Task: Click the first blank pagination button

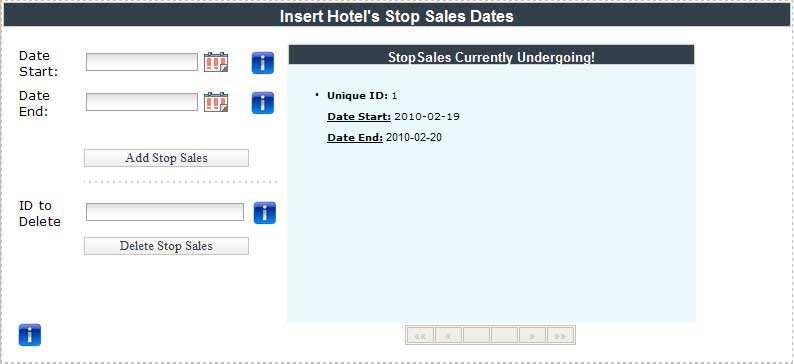Action: (477, 336)
